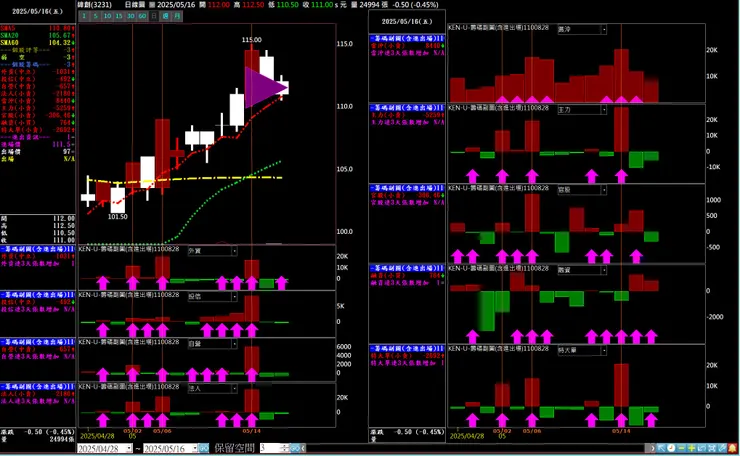Viewport: 740px width, 456px height.
Task: Switch to the 10-minute chart period
Action: click(x=107, y=16)
